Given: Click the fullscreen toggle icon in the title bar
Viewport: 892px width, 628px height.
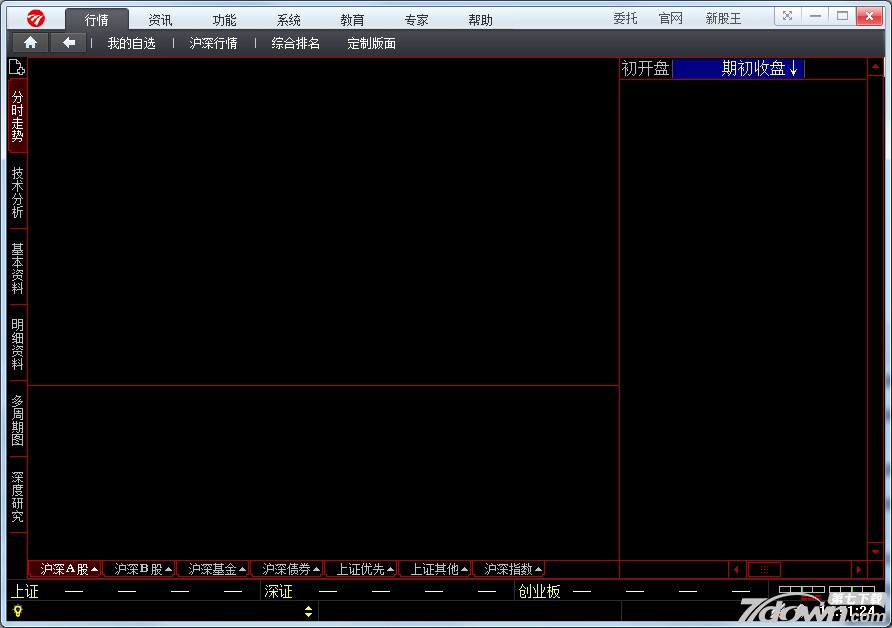Looking at the screenshot, I should (x=787, y=16).
